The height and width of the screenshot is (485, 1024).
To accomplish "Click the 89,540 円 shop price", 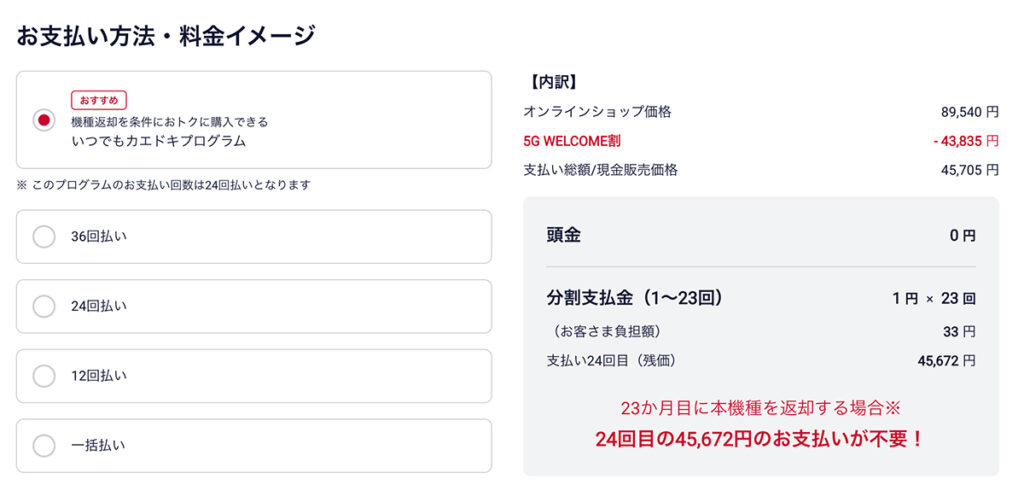I will pyautogui.click(x=969, y=111).
